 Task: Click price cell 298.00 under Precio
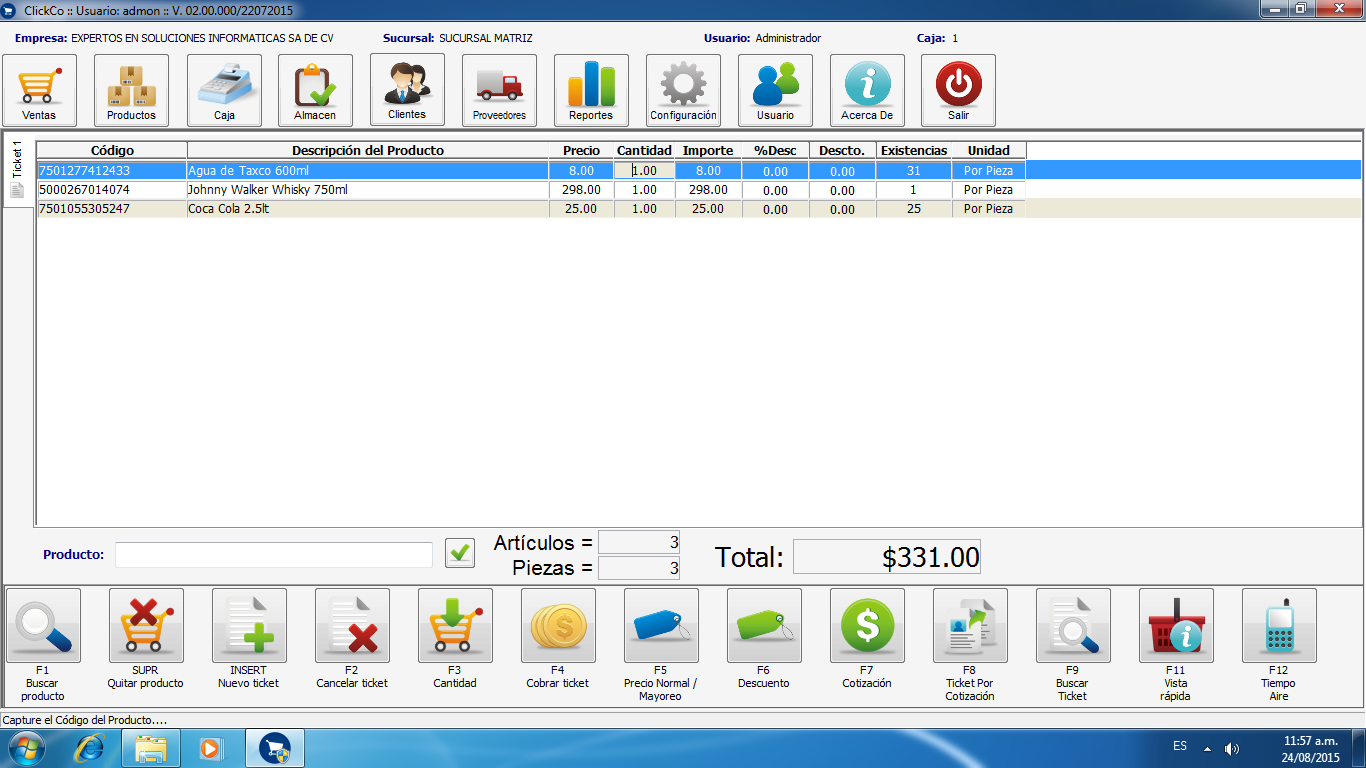[581, 190]
